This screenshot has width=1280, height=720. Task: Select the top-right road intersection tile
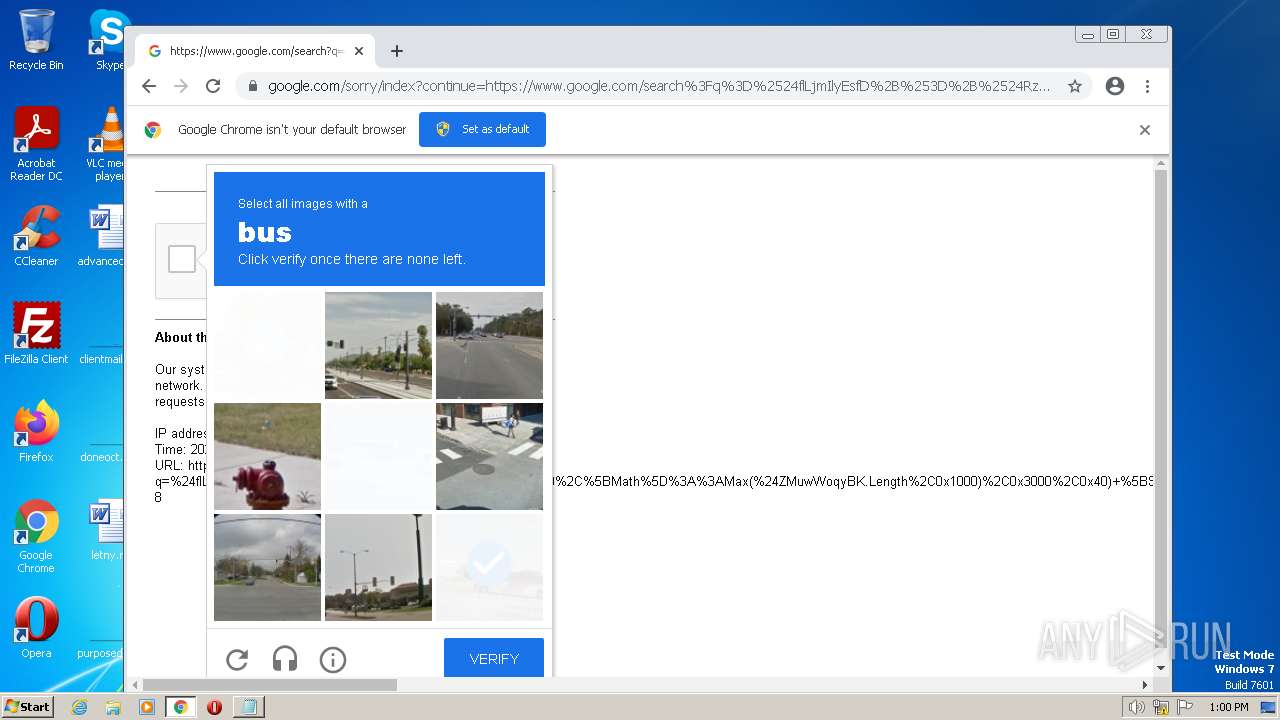point(489,345)
